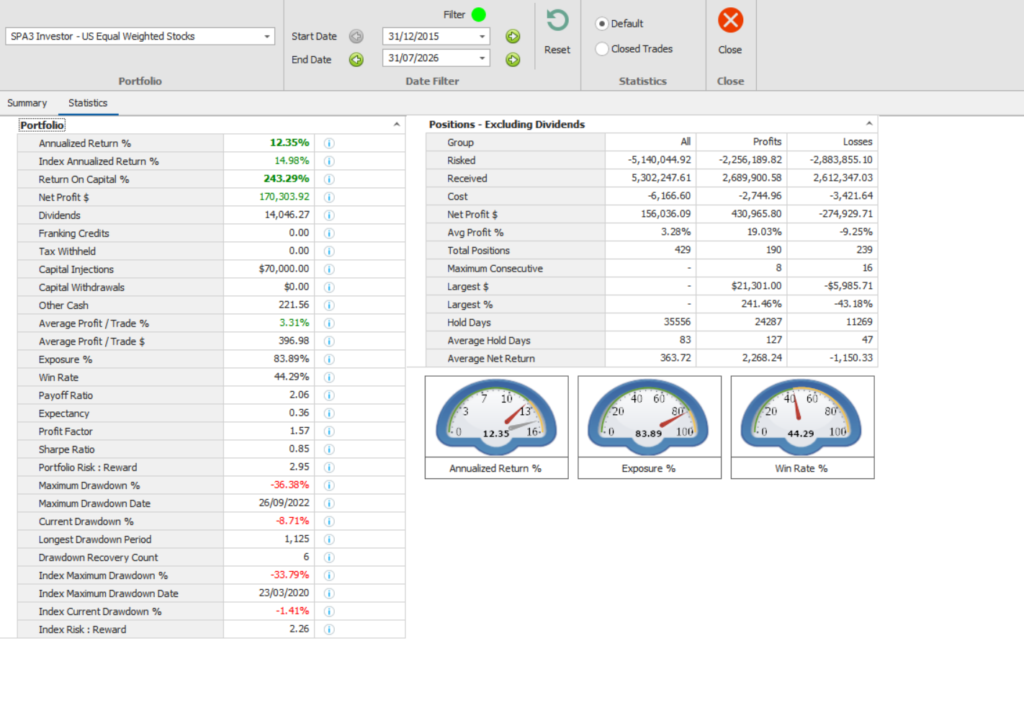Viewport: 1024px width, 708px height.
Task: Toggle the green Filter indicator
Action: pos(479,14)
